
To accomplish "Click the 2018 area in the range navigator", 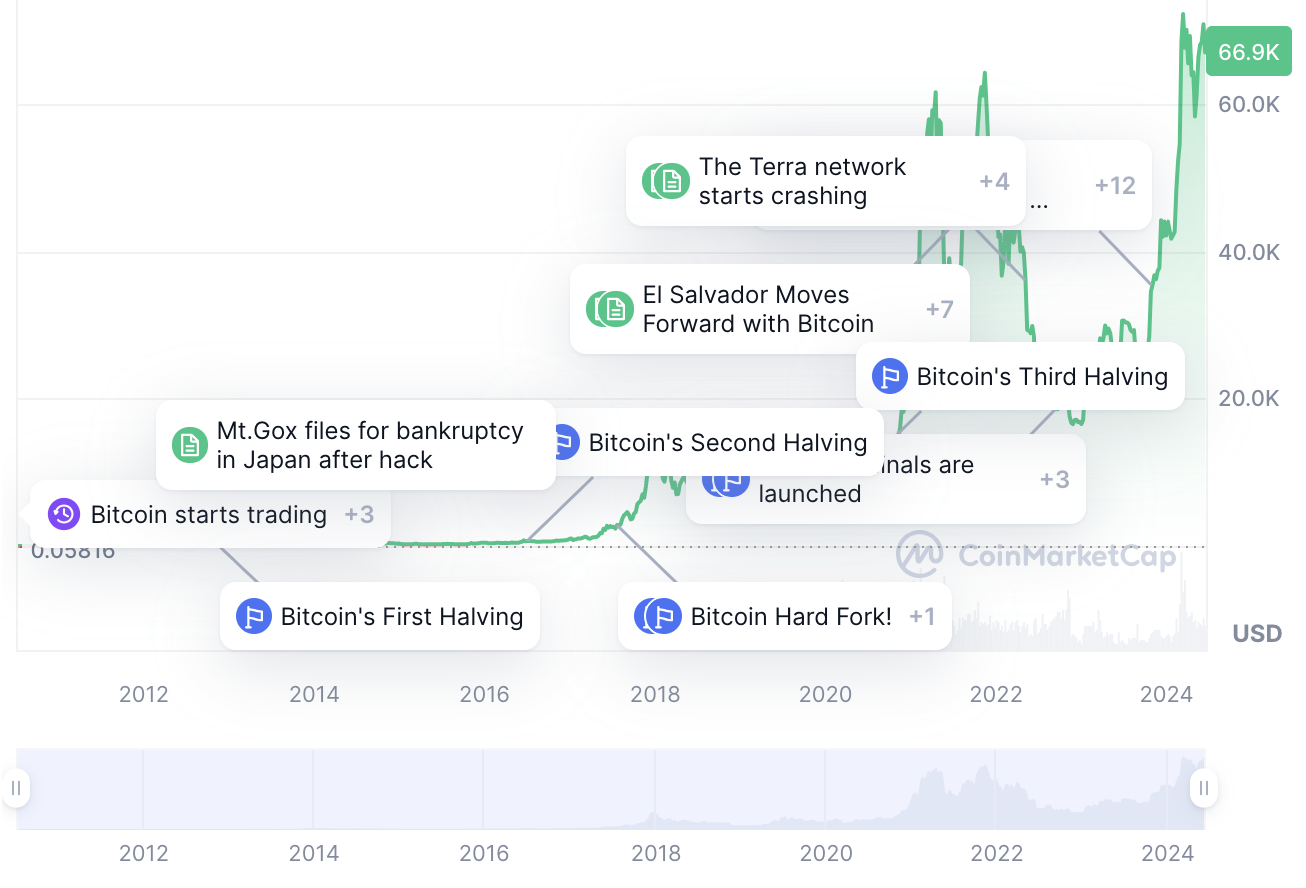I will coord(655,790).
